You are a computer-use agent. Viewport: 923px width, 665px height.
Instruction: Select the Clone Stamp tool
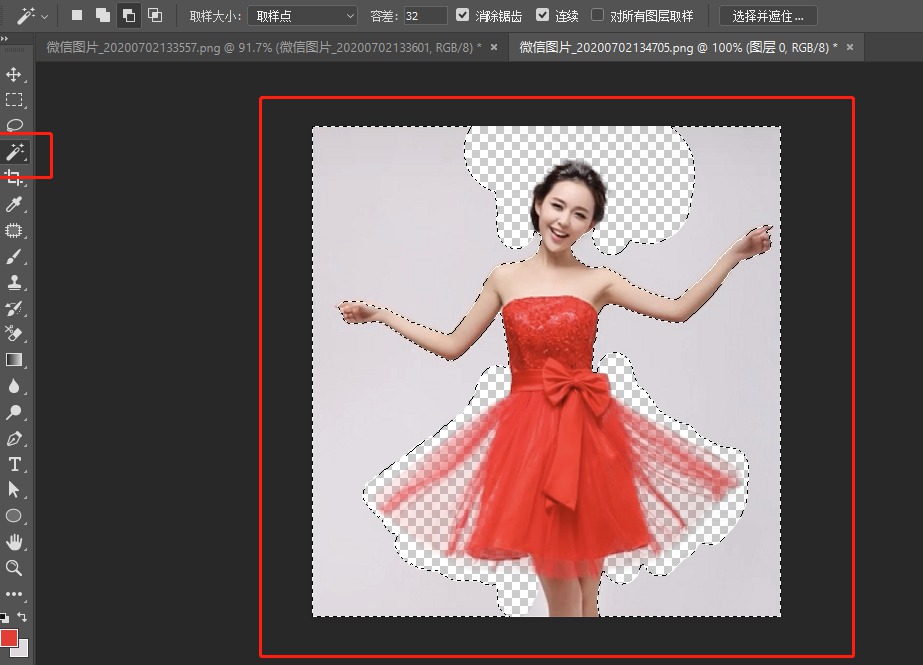(13, 282)
